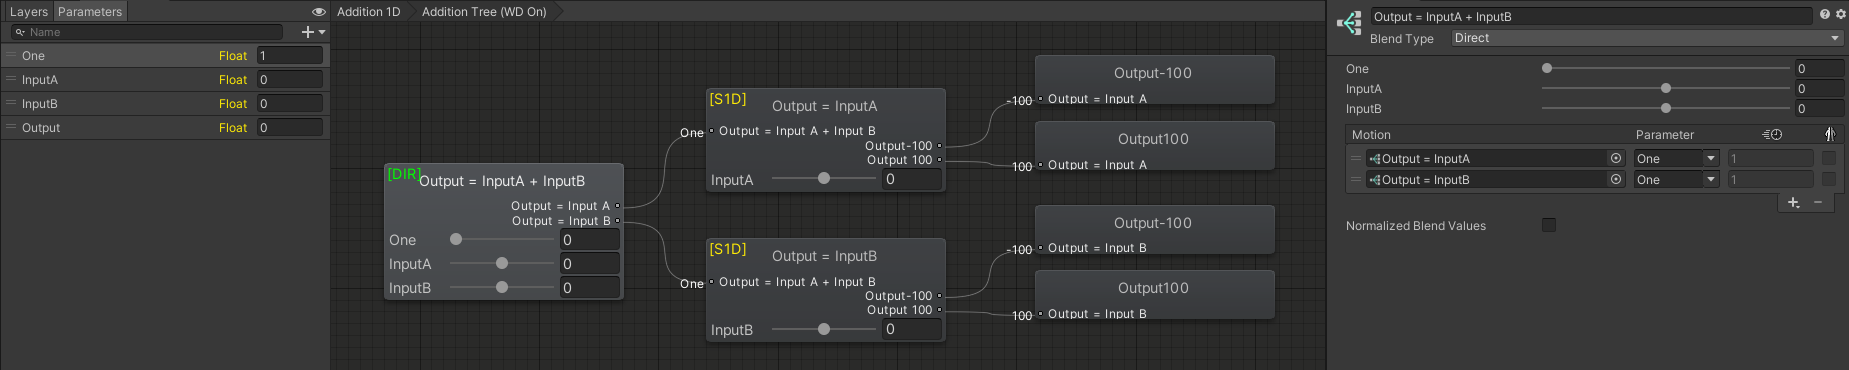Click the search magnifier in parameter Name field
This screenshot has height=370, width=1849.
click(x=19, y=32)
